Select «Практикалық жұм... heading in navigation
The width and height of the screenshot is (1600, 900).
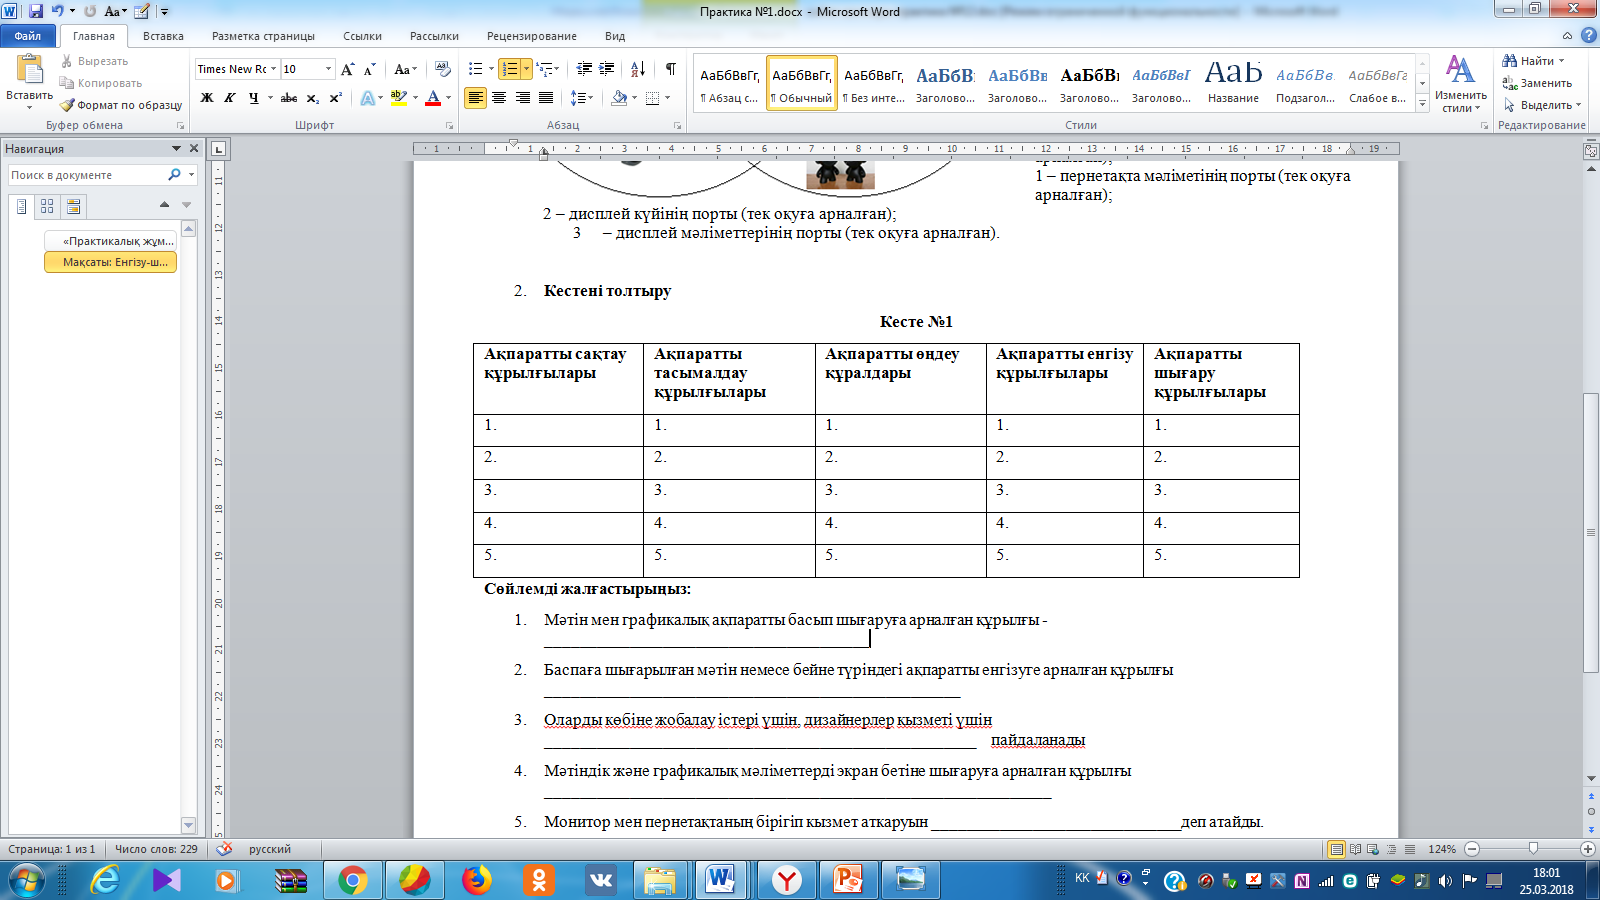tap(110, 241)
